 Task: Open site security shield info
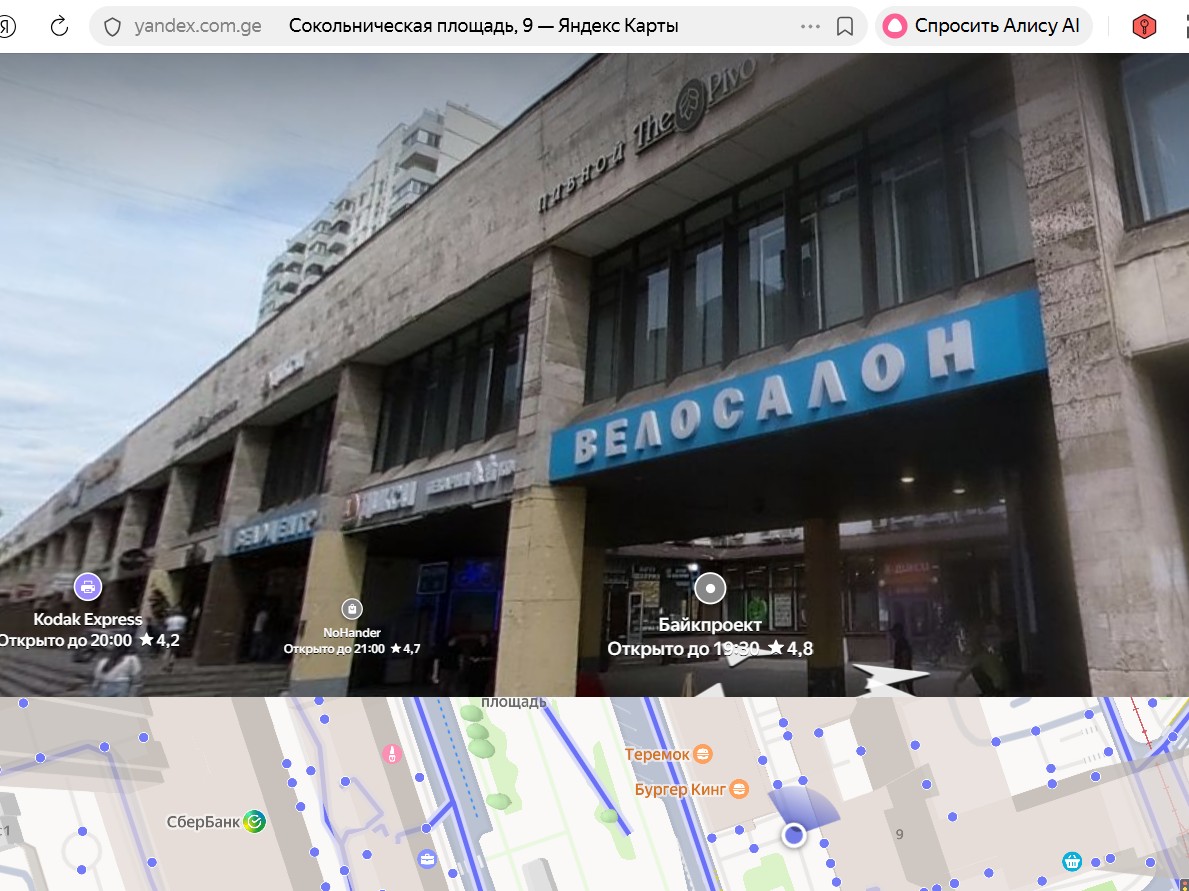pos(112,27)
